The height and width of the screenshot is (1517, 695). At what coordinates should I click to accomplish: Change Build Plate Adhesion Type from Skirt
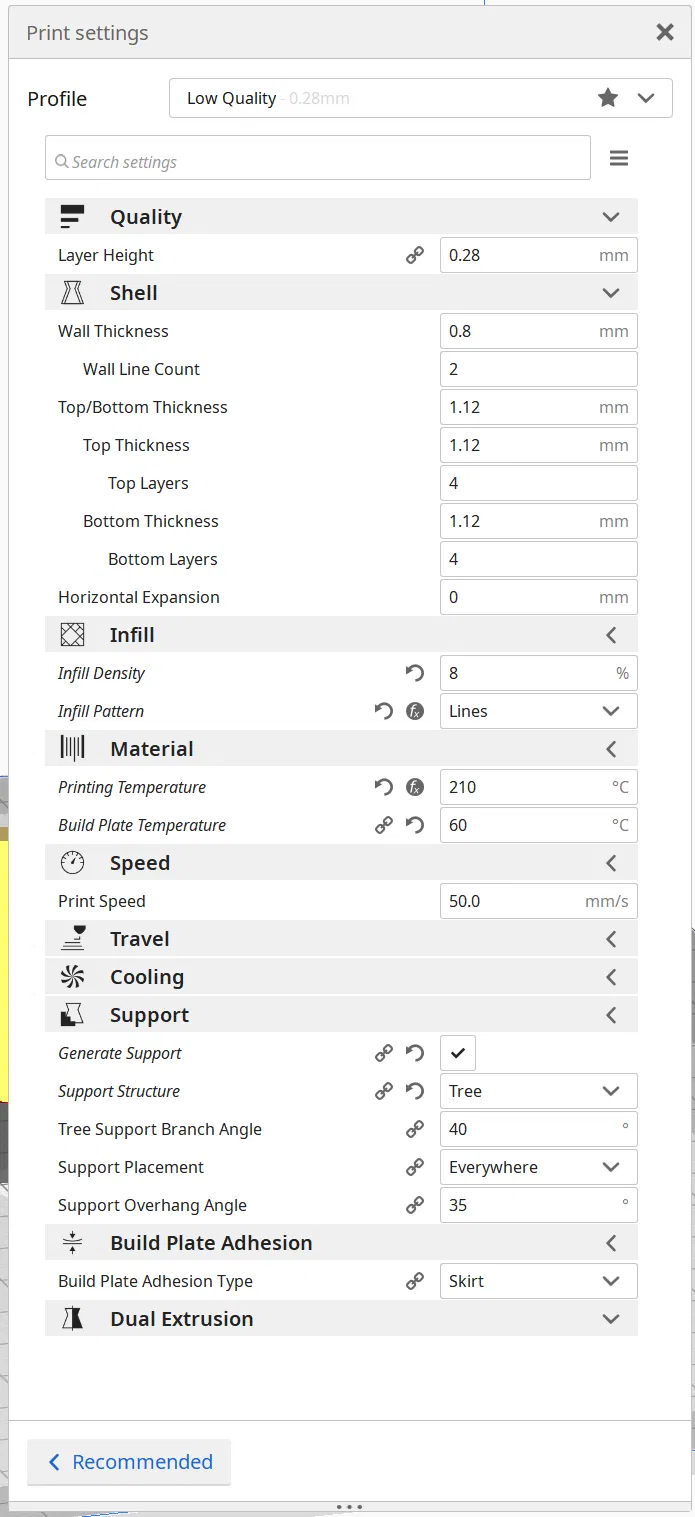[538, 1281]
